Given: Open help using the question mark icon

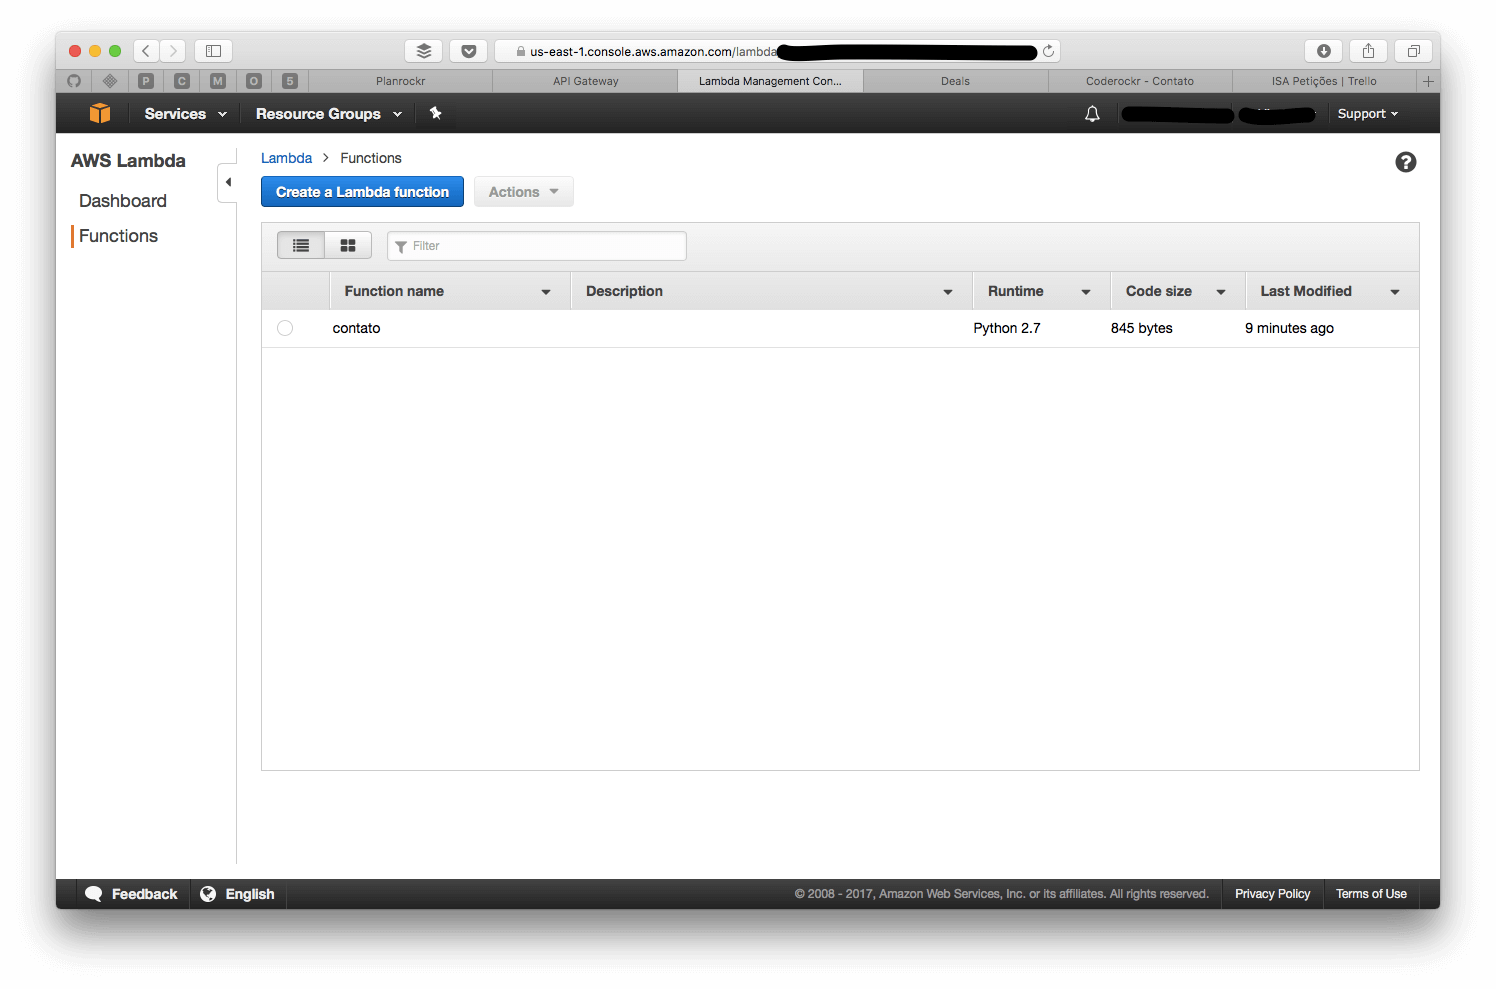Looking at the screenshot, I should pyautogui.click(x=1405, y=161).
